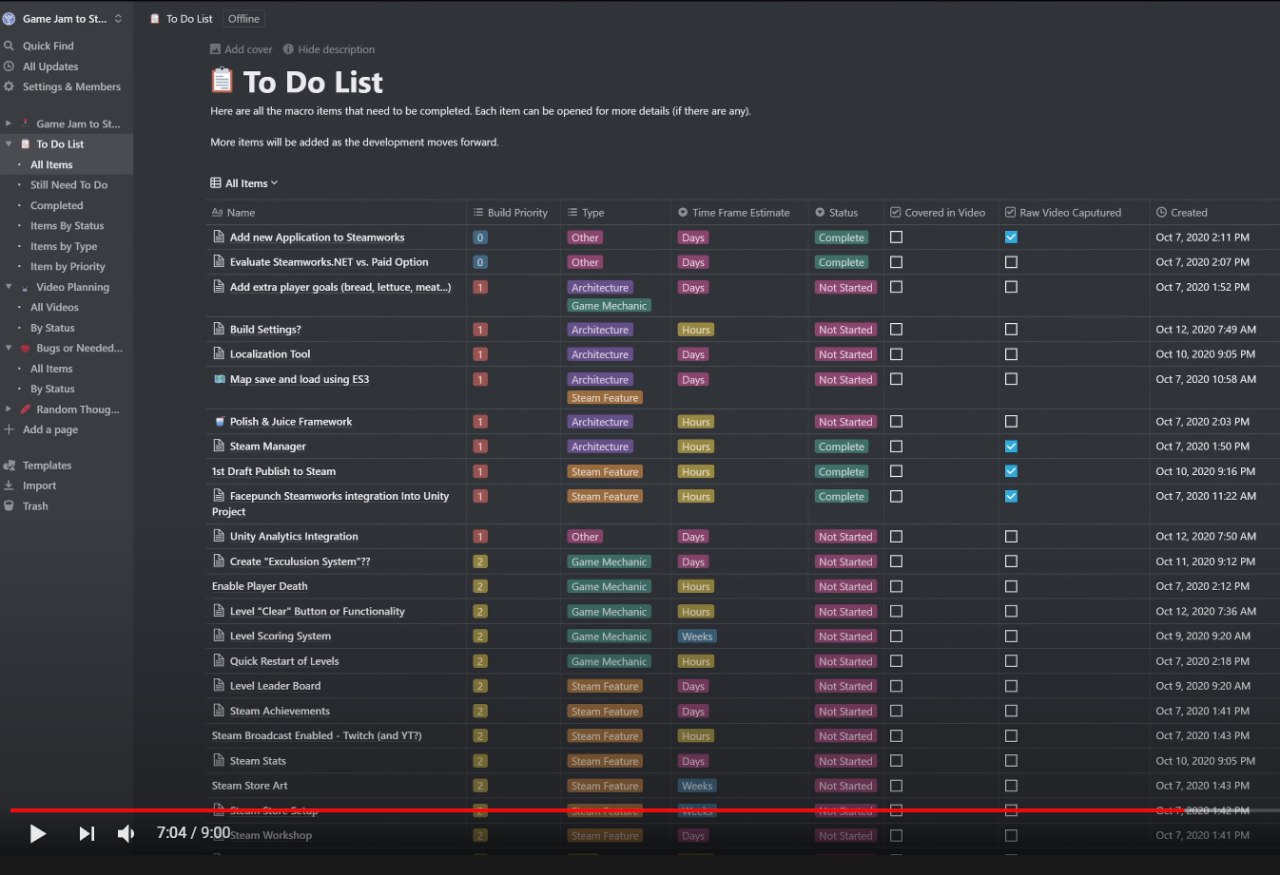Open Settings & Members gear icon

[x=9, y=87]
